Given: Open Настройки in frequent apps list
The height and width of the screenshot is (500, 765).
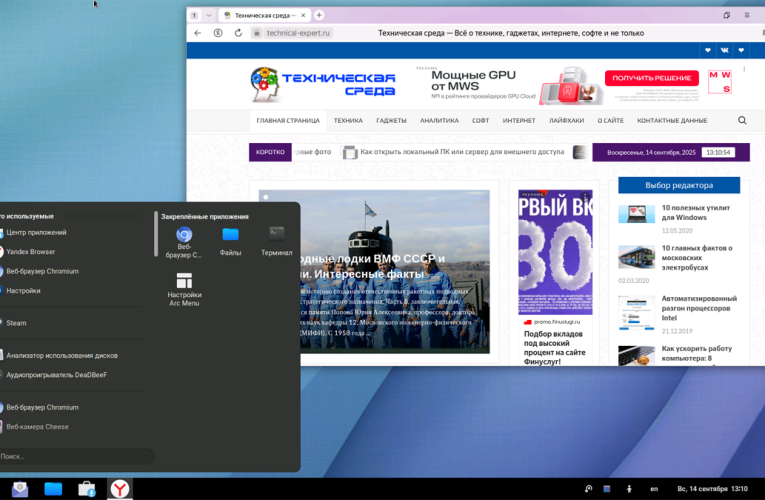Looking at the screenshot, I should point(23,291).
